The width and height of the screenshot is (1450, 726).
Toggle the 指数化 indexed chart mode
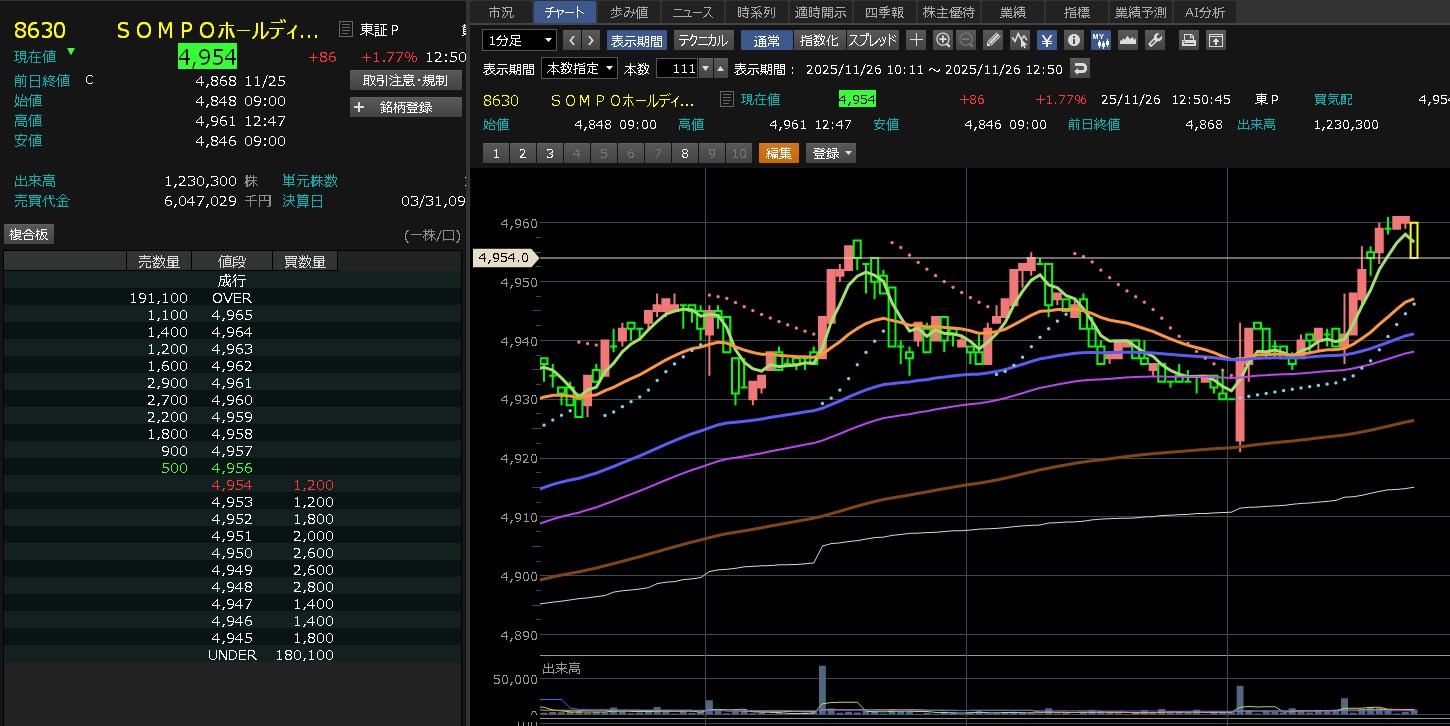point(820,40)
